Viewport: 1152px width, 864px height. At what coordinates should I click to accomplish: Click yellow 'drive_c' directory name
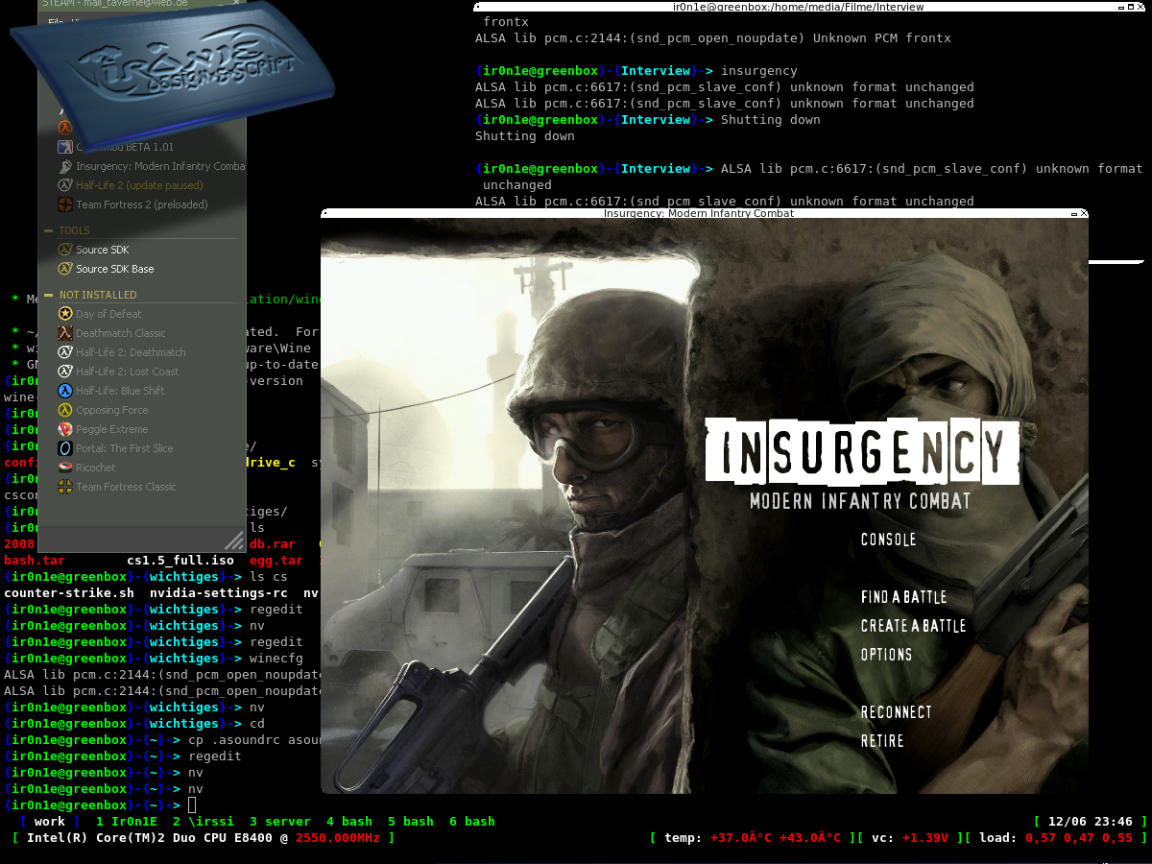click(x=270, y=463)
